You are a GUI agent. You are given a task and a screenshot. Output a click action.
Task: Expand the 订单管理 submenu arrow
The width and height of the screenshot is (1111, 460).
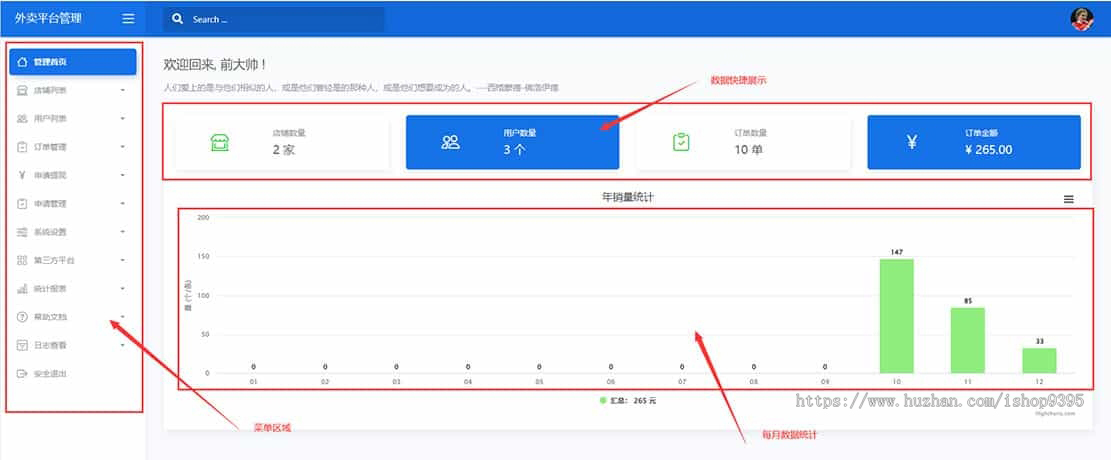(x=123, y=147)
